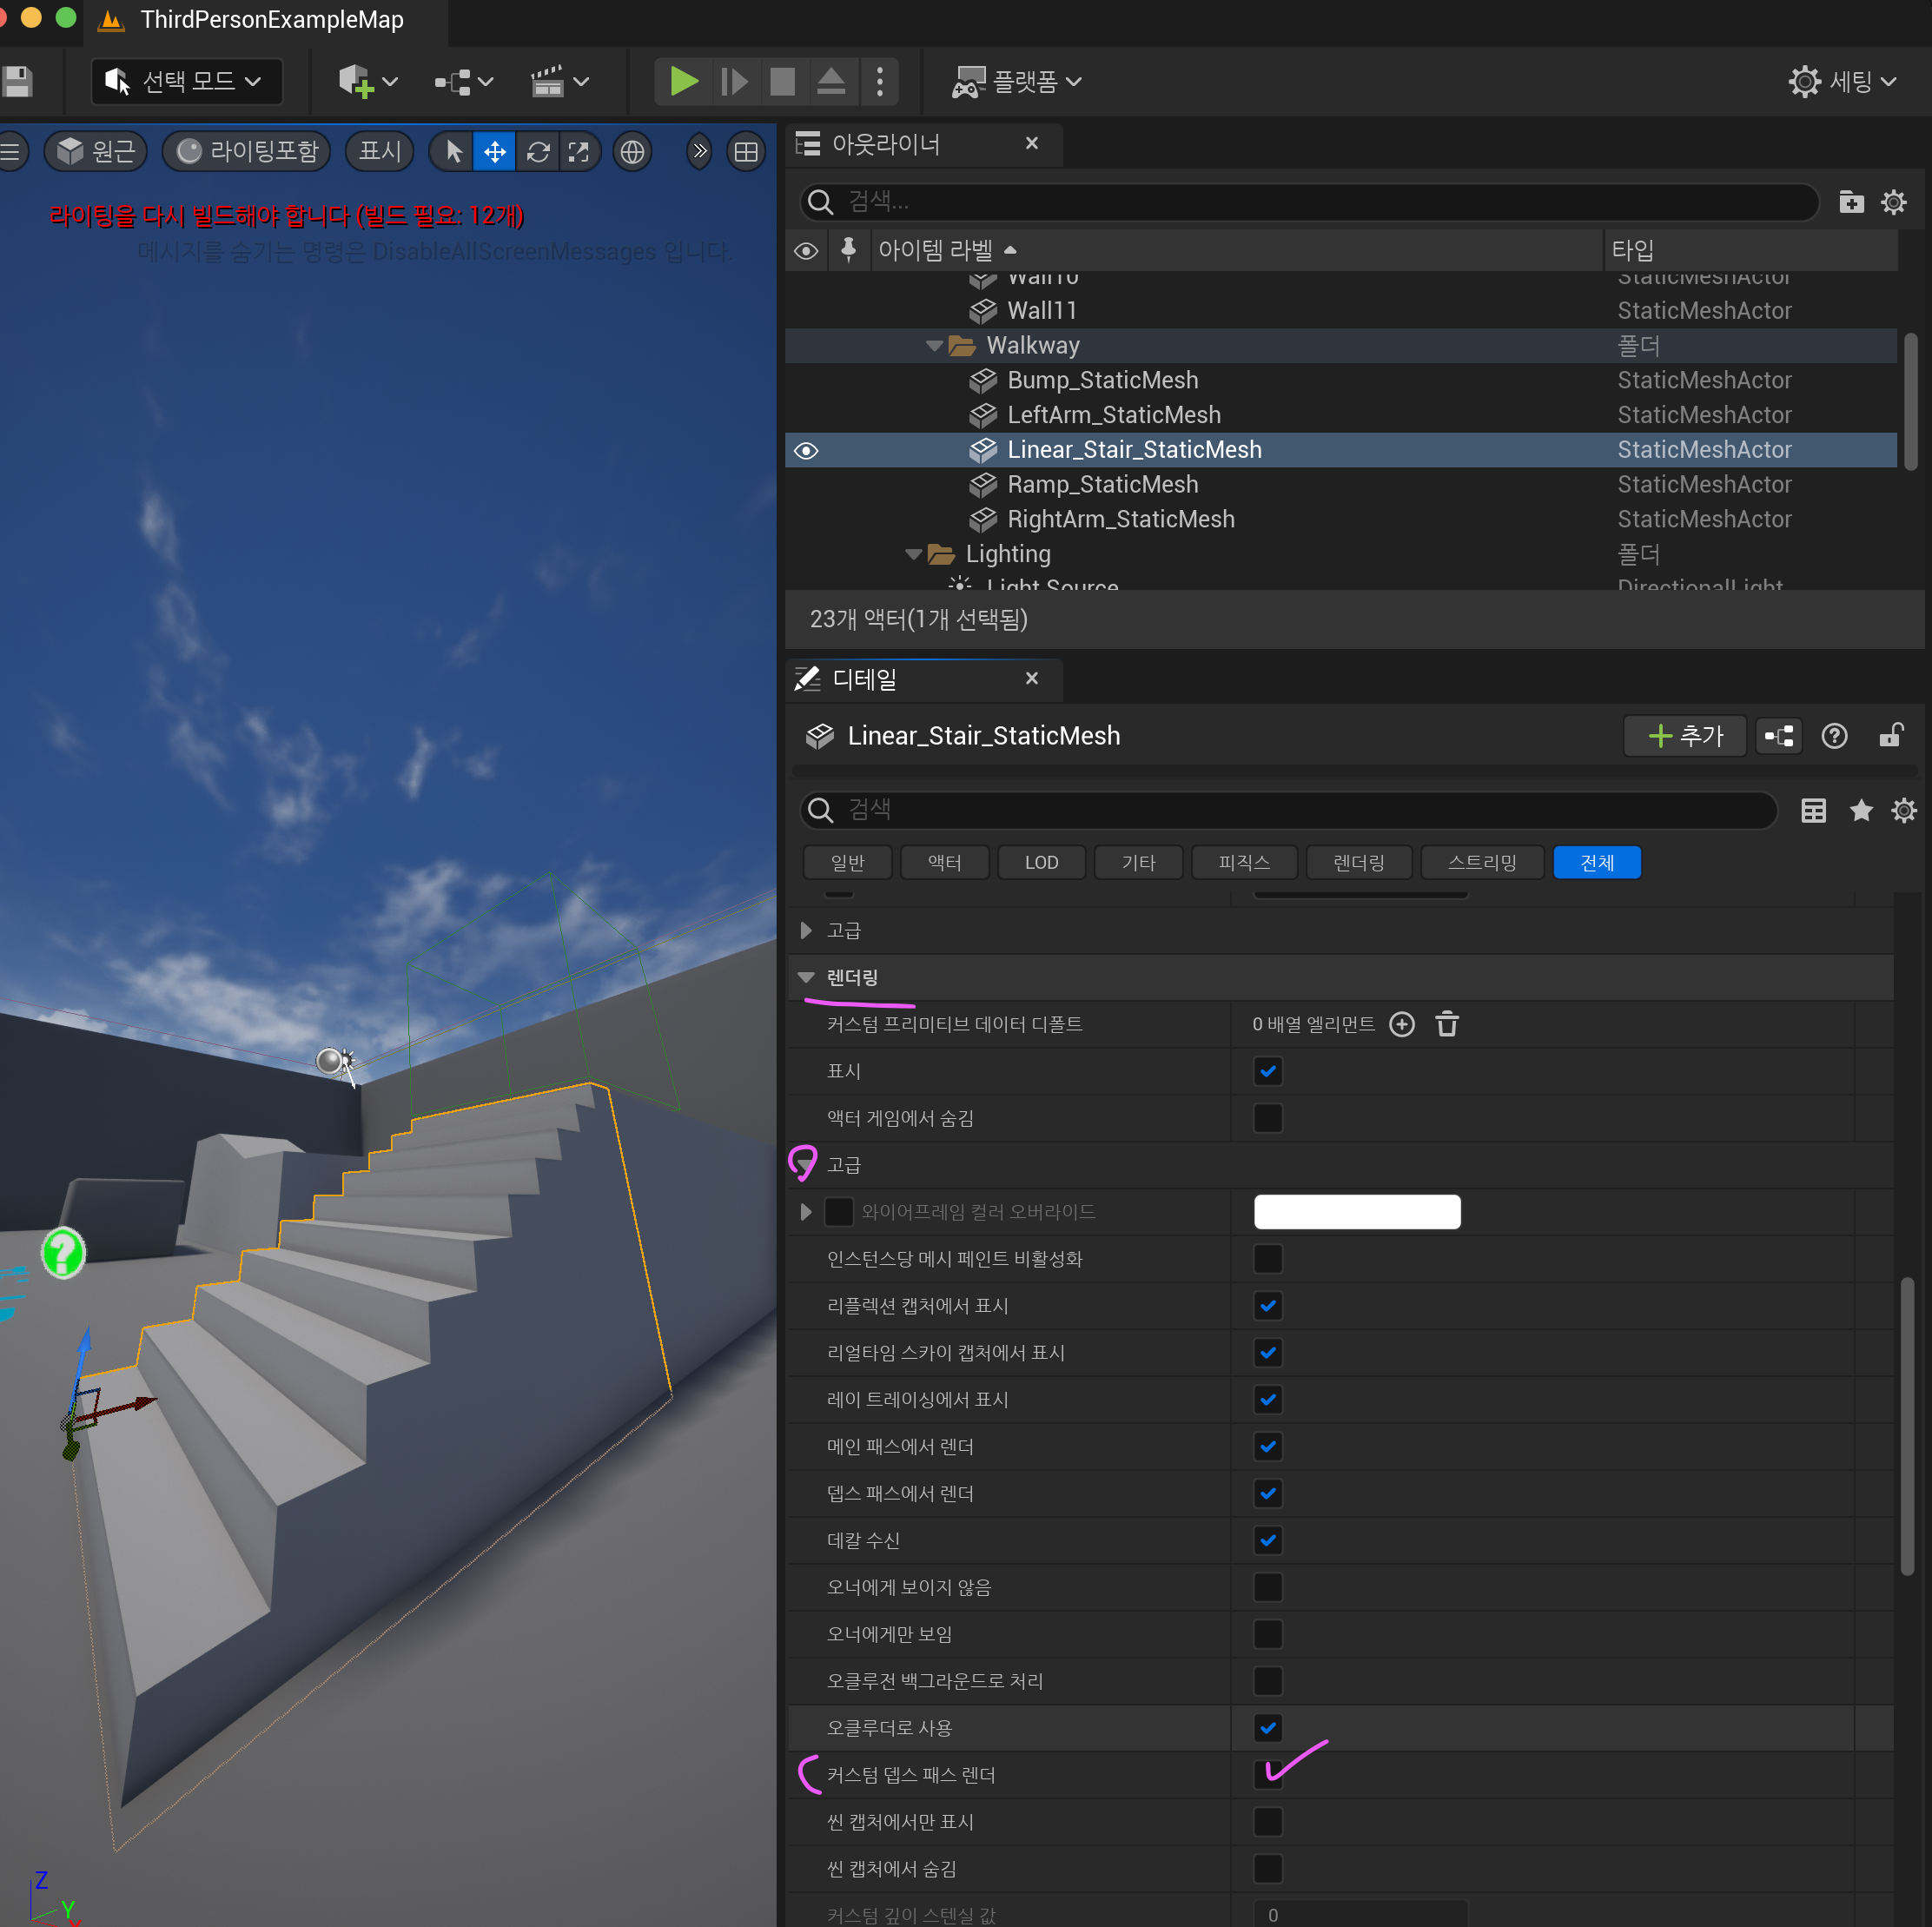Screen dimensions: 1932x1927
Task: Click the viewport layout grid icon
Action: [746, 152]
